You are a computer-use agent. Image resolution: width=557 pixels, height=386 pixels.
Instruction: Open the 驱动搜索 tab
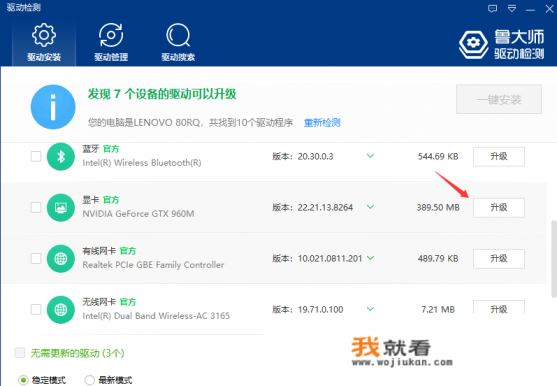178,43
